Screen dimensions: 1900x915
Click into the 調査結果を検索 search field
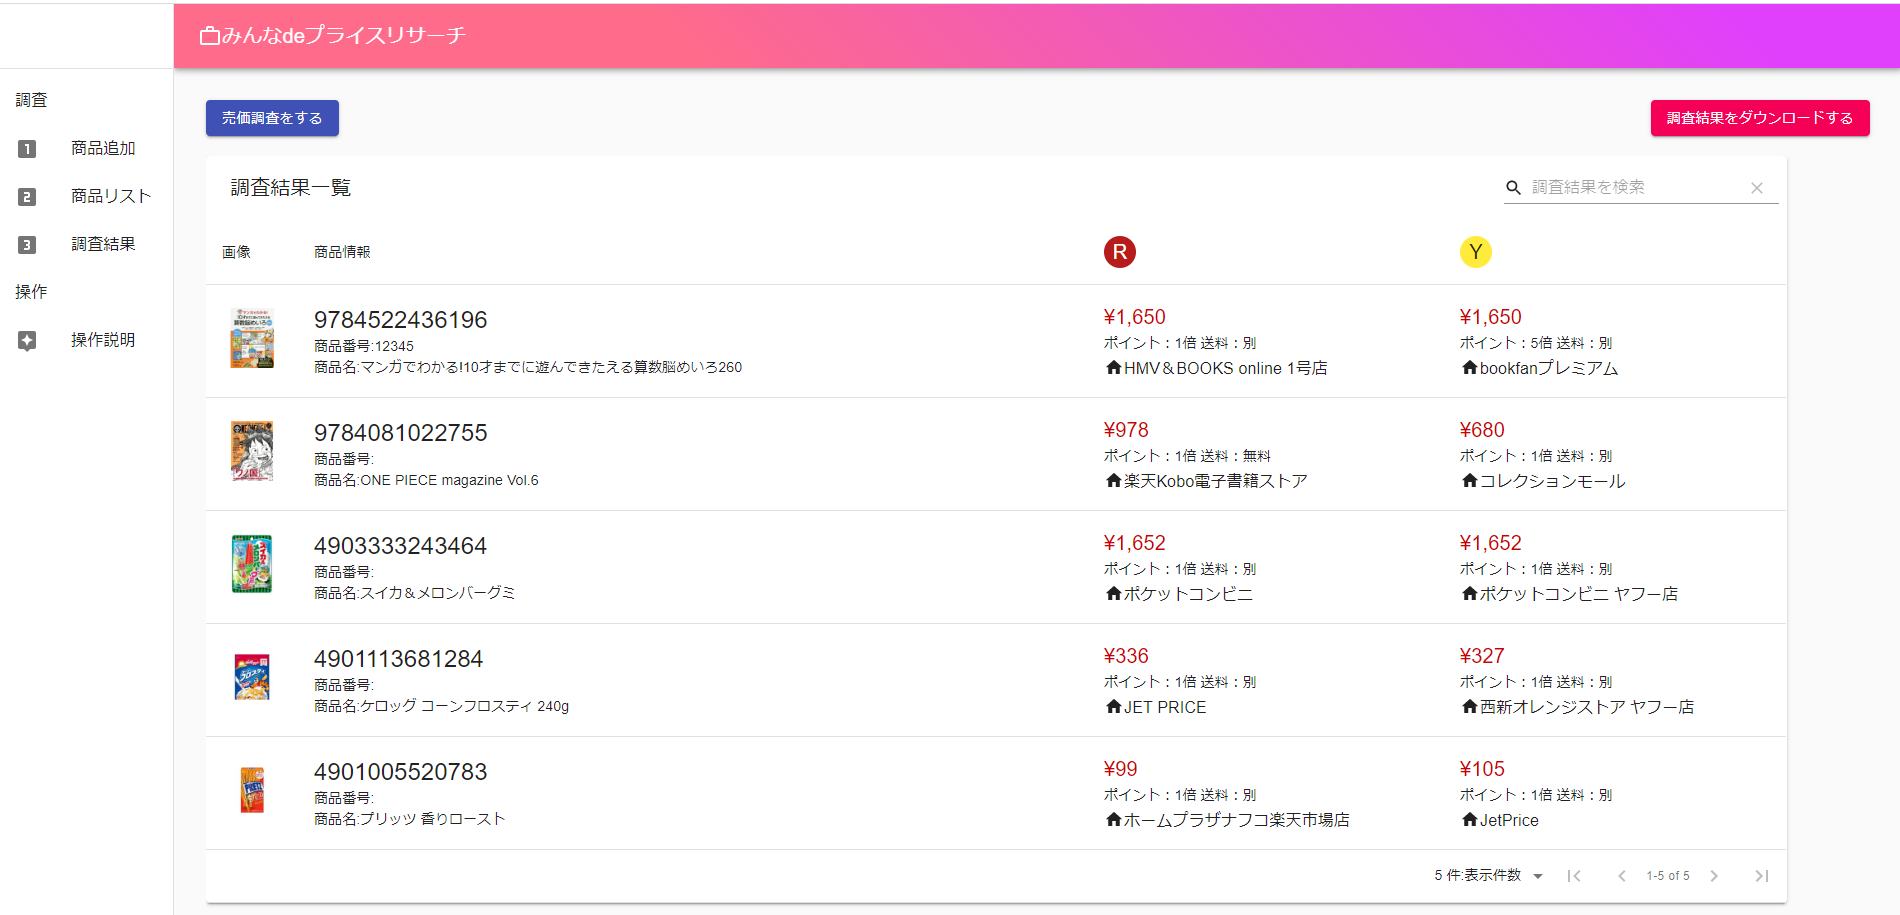tap(1636, 188)
